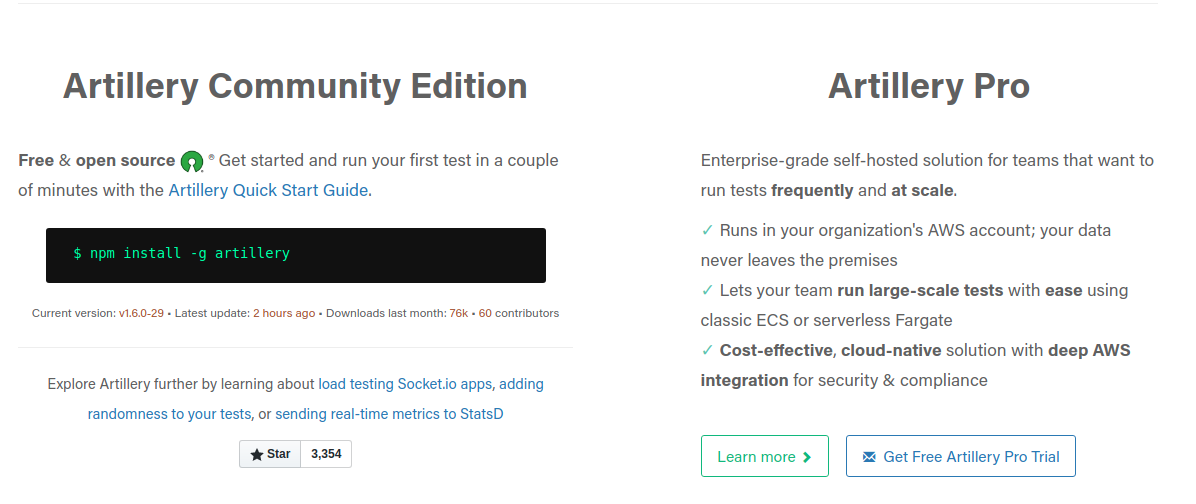
Task: Click the checkmark beside "Cost-effective"
Action: point(708,350)
